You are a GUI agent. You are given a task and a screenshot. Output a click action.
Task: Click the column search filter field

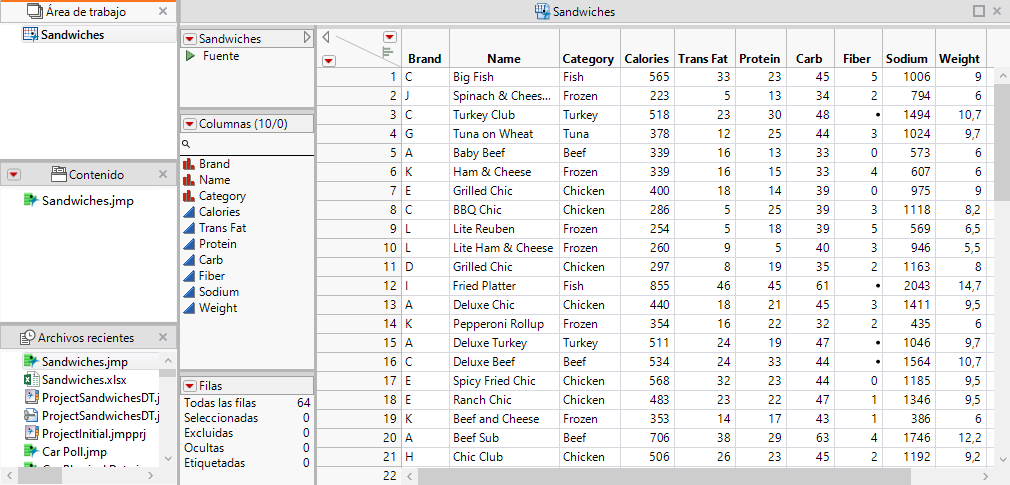tap(247, 144)
